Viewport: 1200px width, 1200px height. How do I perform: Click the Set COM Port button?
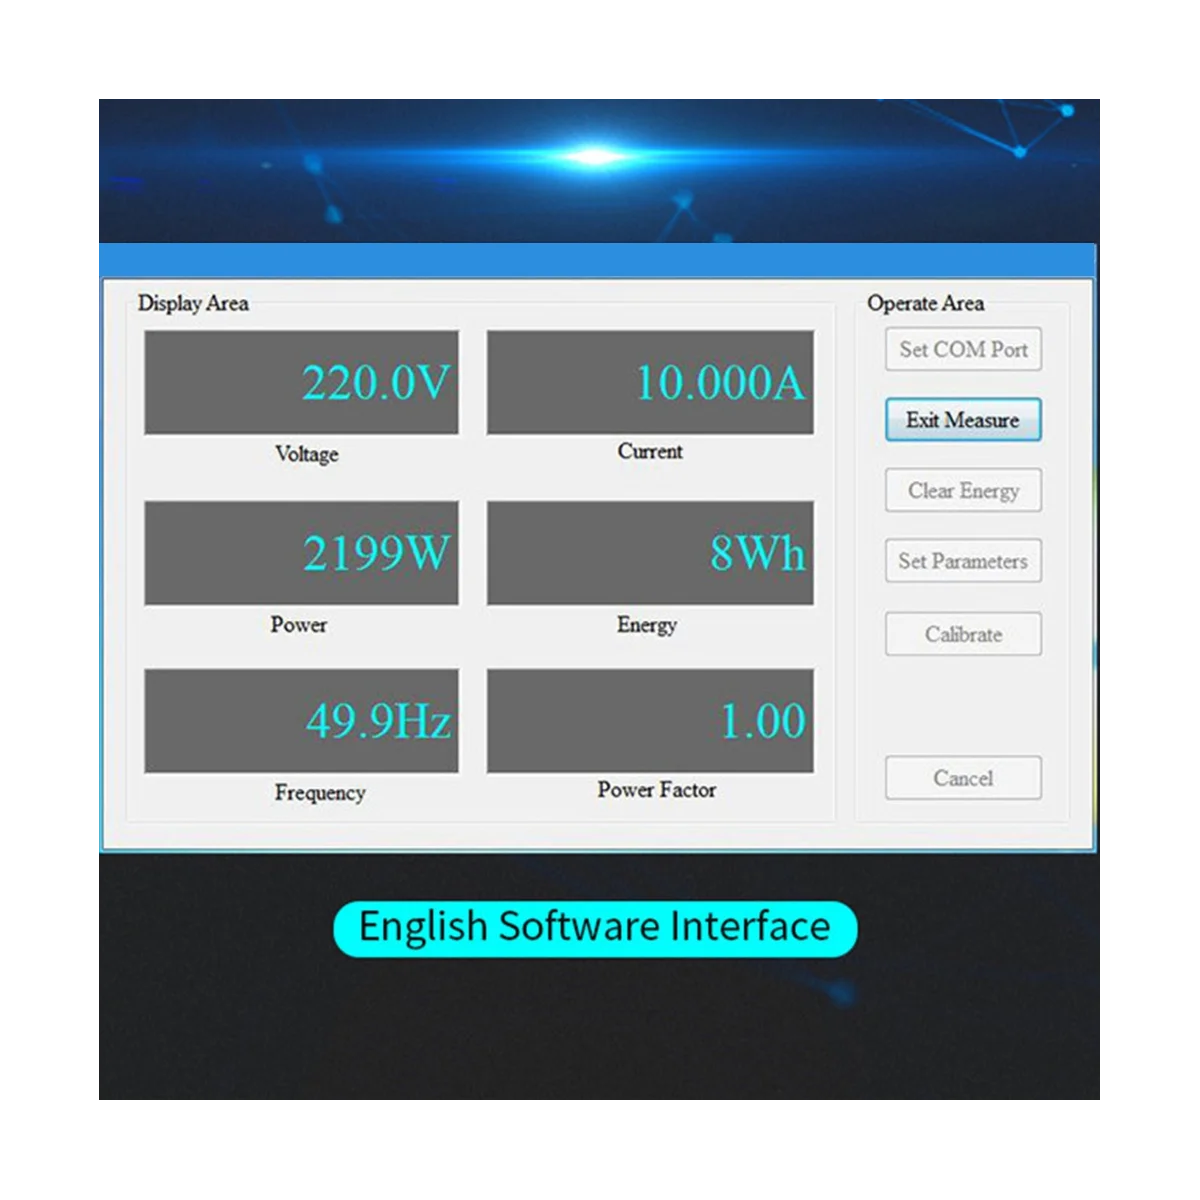pyautogui.click(x=963, y=349)
